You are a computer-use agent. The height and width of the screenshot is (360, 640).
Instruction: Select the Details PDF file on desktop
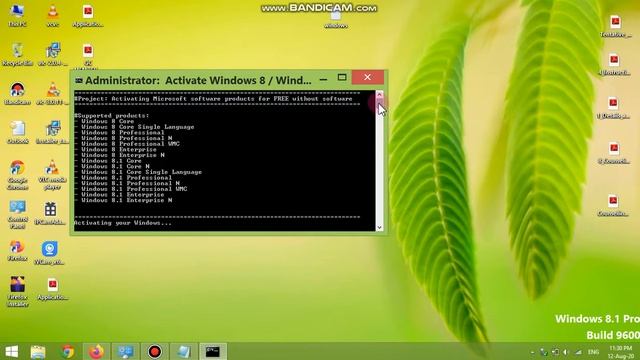tap(613, 108)
